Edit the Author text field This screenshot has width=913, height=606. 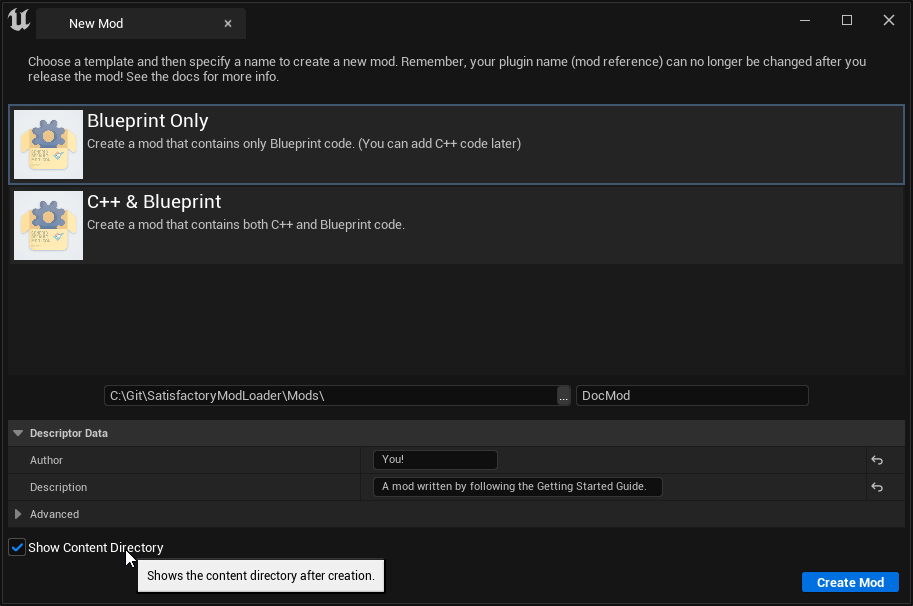pos(435,460)
